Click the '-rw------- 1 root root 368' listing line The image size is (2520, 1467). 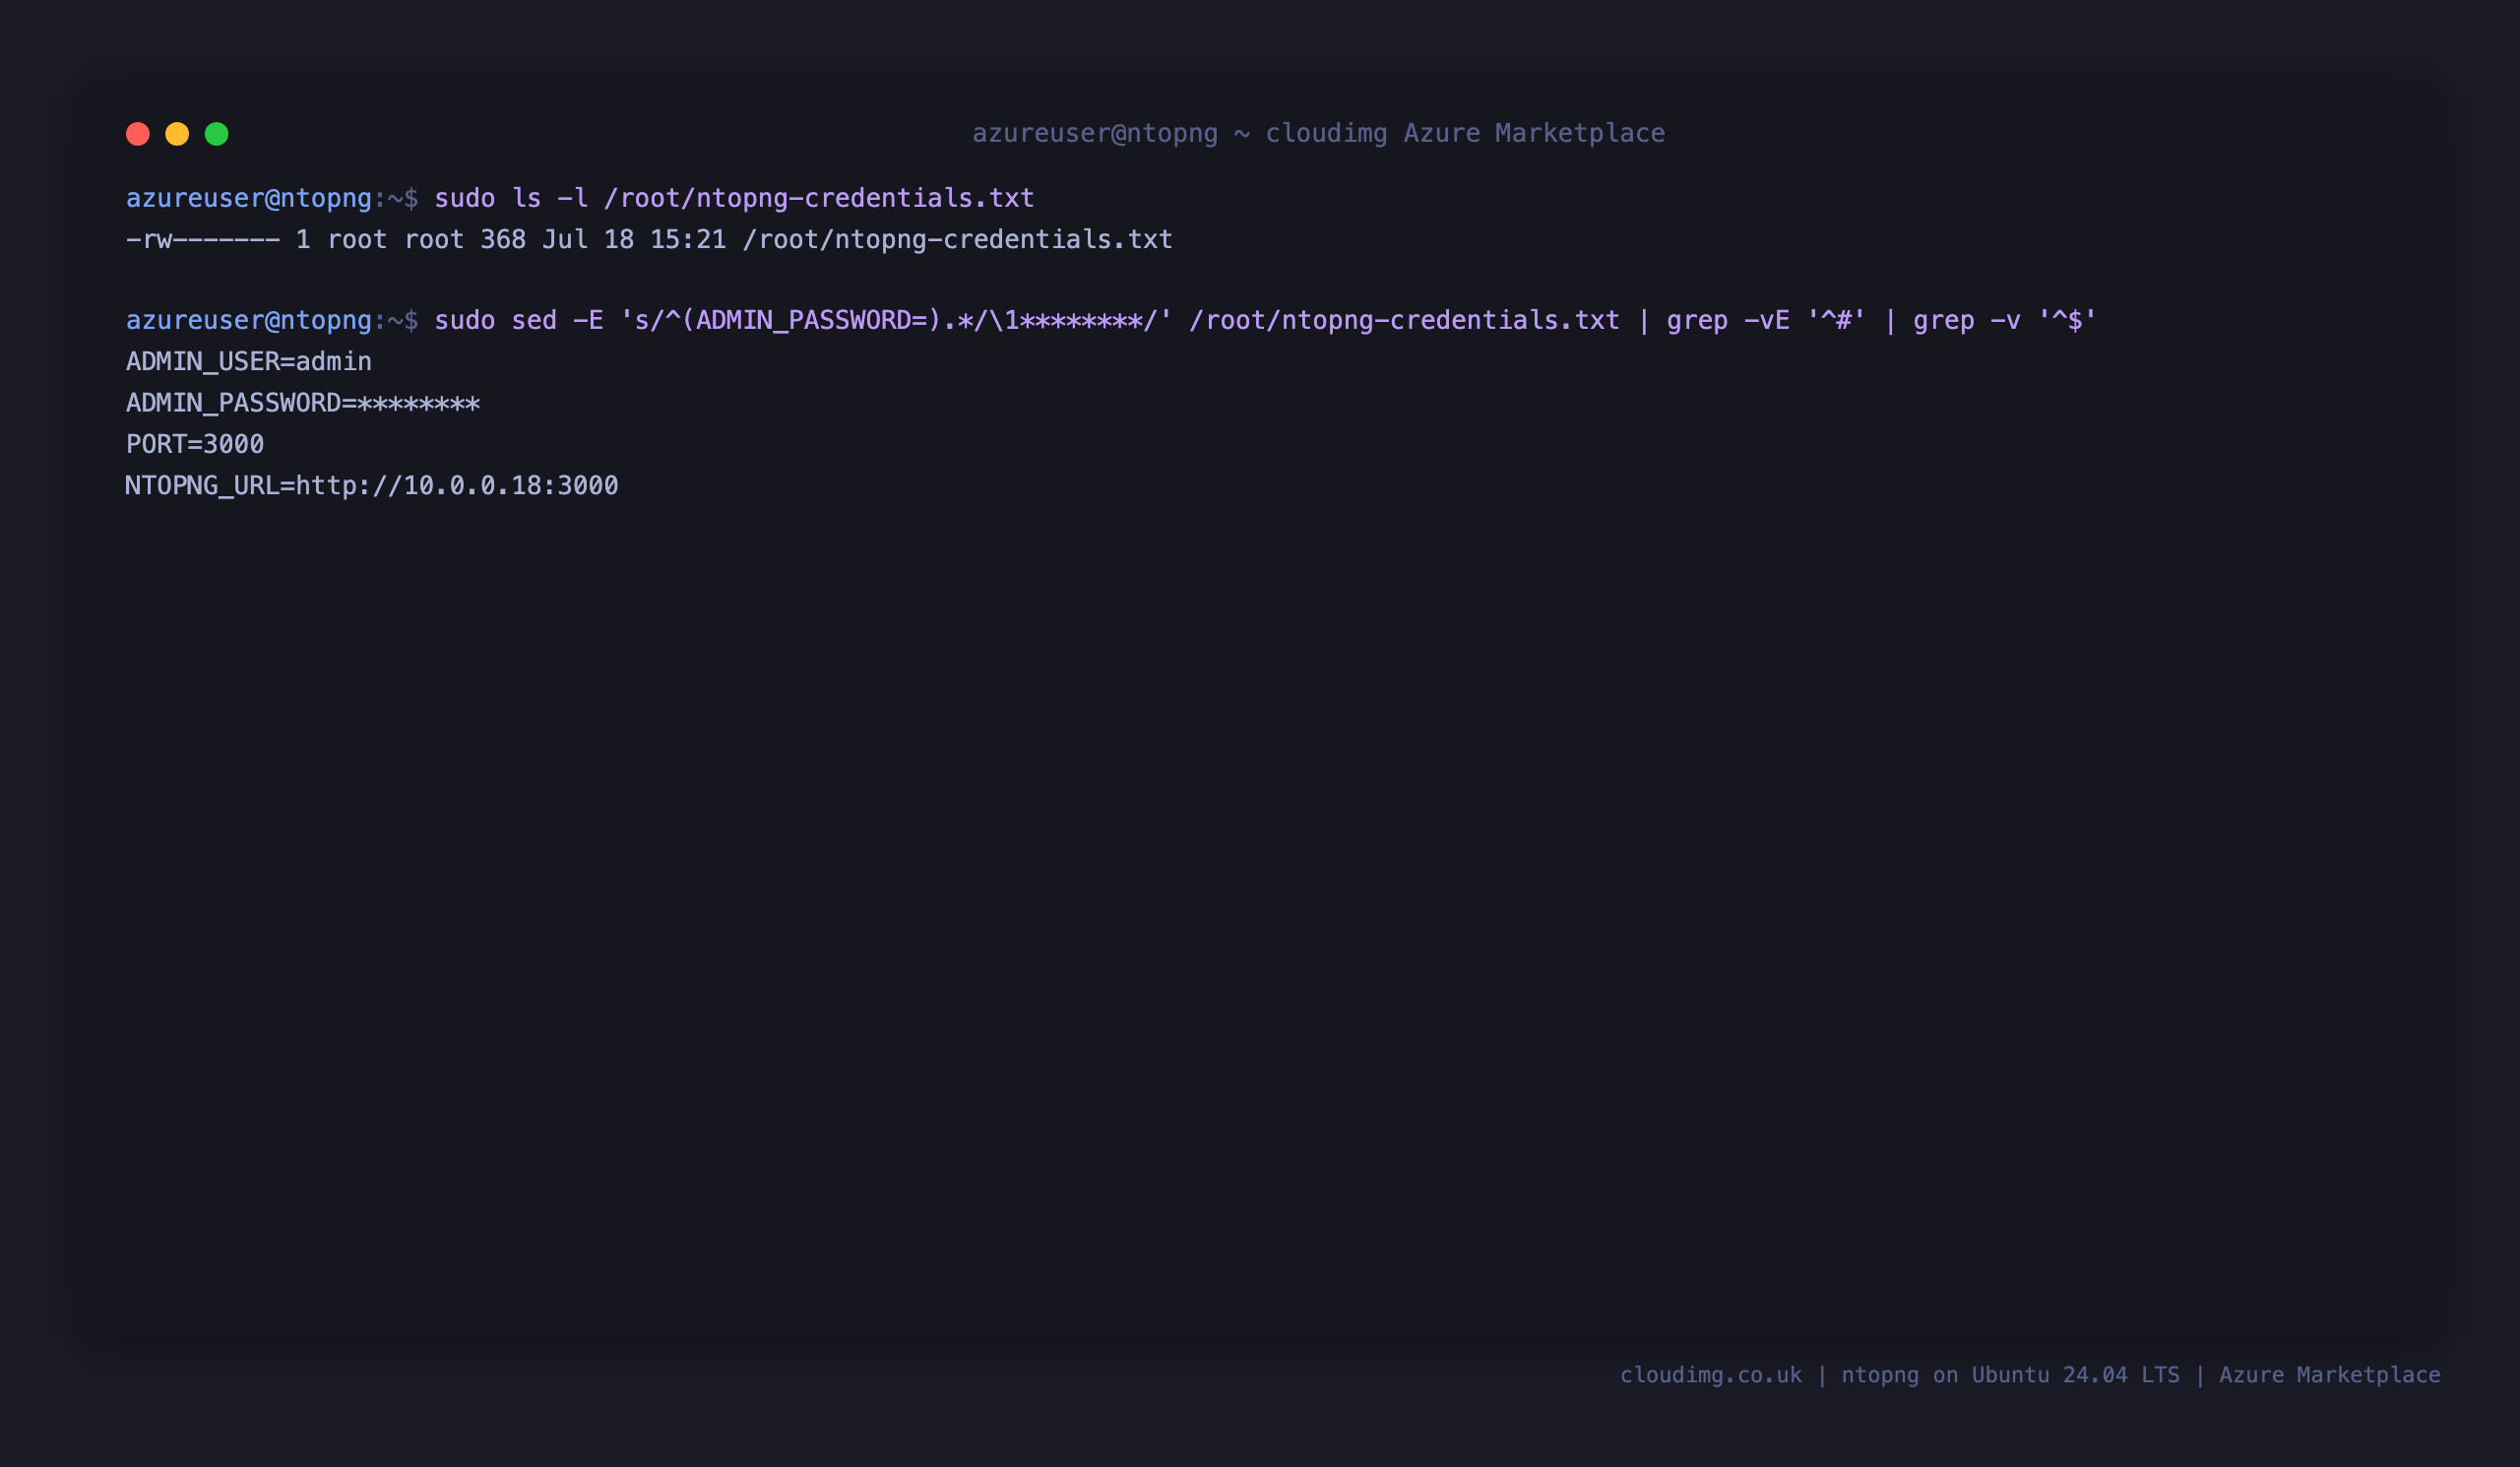point(649,239)
